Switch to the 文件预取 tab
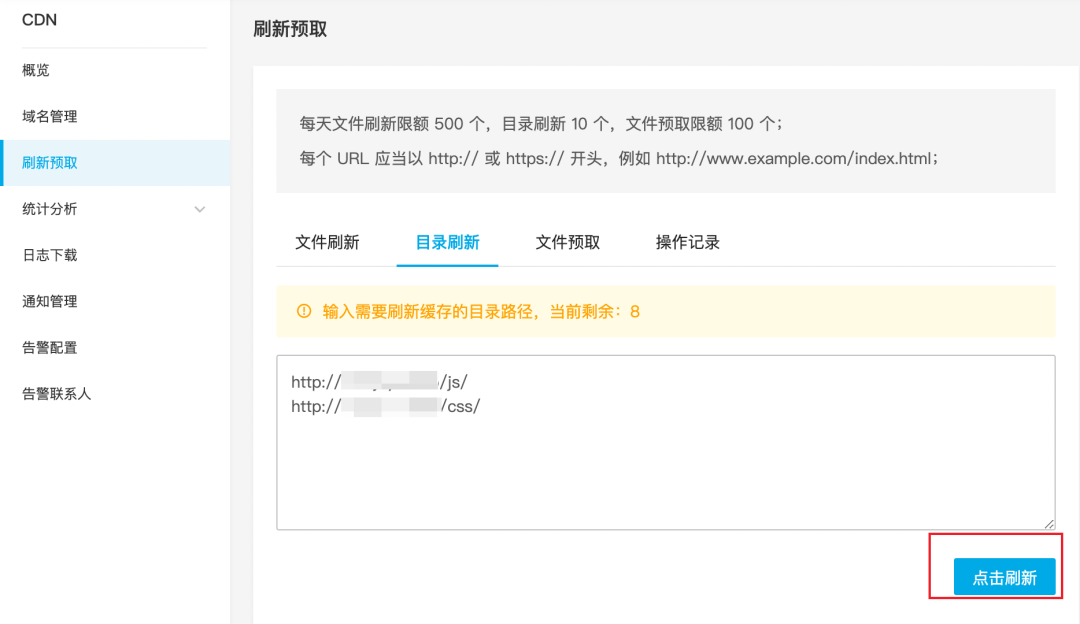This screenshot has width=1080, height=624. 567,242
